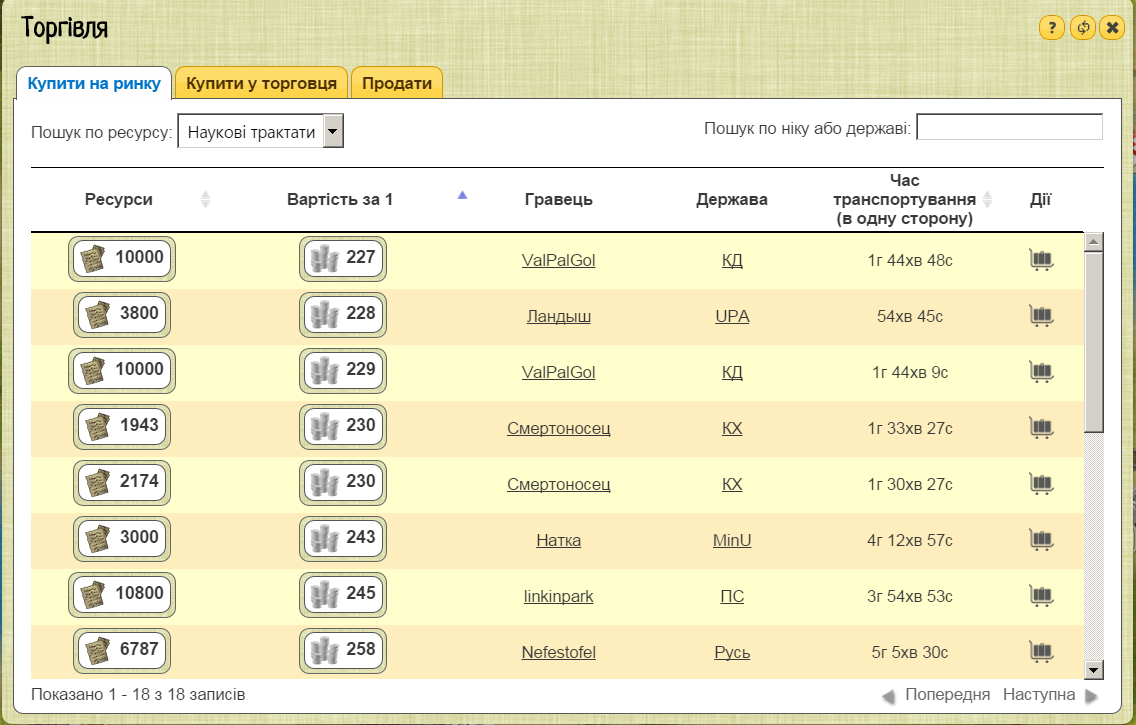Sort by transport time column arrows
1136x725 pixels.
click(987, 199)
